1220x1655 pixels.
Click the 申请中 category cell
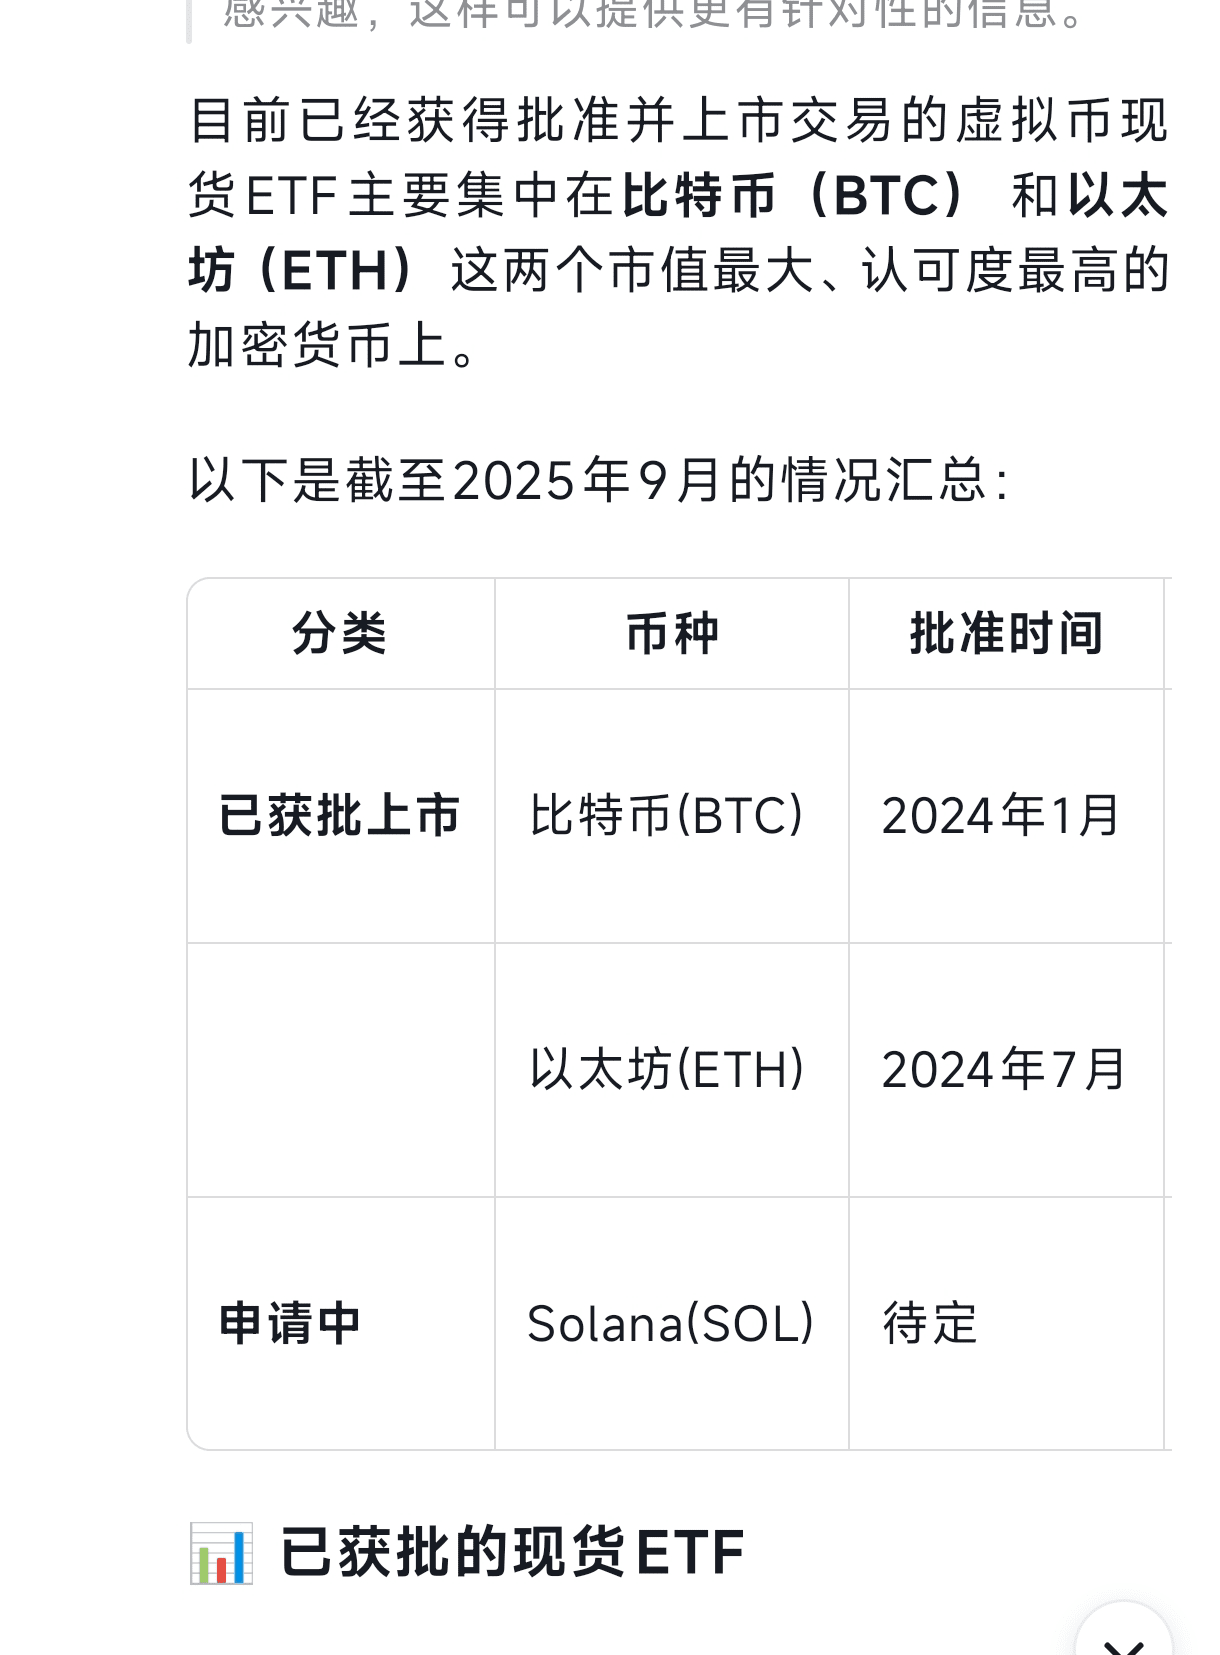pyautogui.click(x=340, y=1324)
